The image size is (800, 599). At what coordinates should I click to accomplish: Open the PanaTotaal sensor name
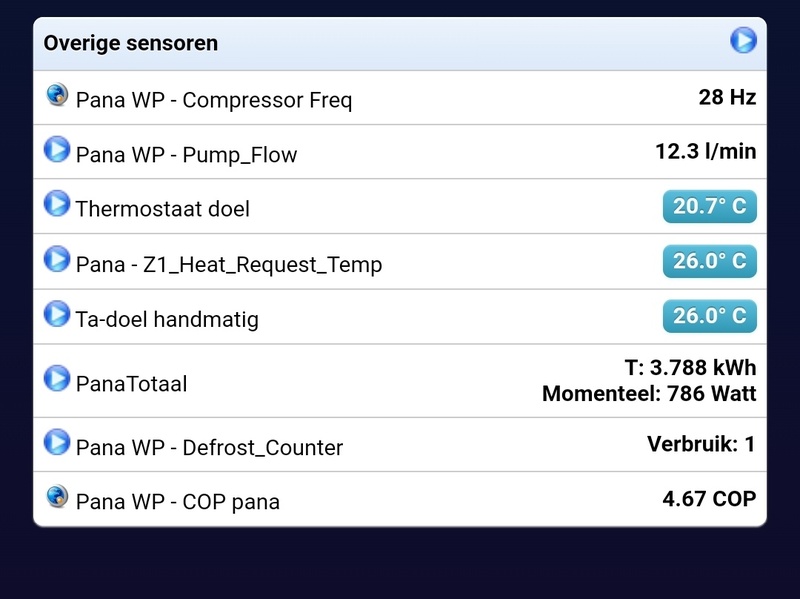[x=131, y=384]
